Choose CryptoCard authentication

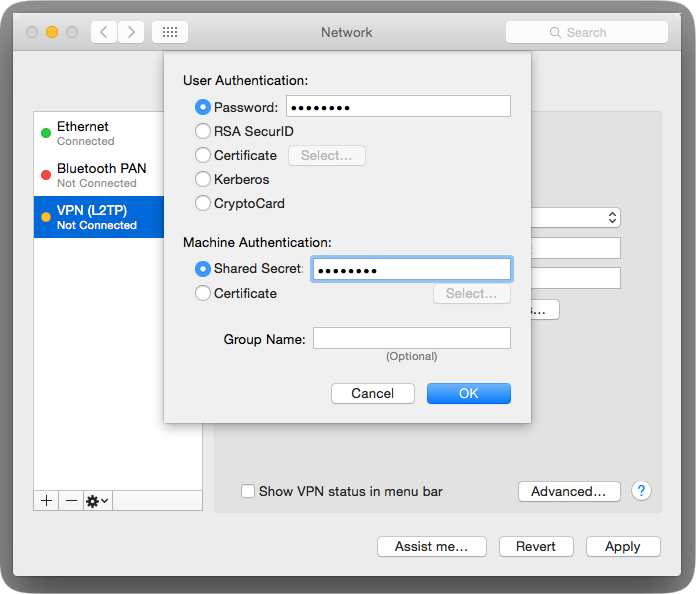(203, 203)
